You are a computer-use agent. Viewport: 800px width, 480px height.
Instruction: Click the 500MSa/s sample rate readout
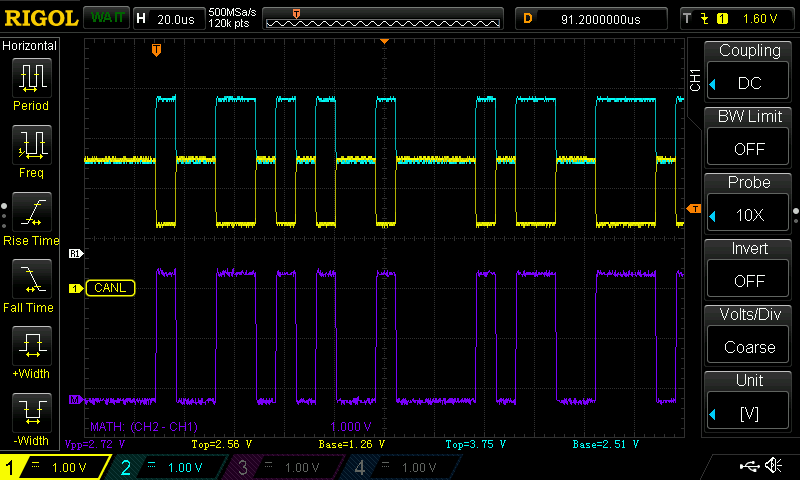coord(232,13)
